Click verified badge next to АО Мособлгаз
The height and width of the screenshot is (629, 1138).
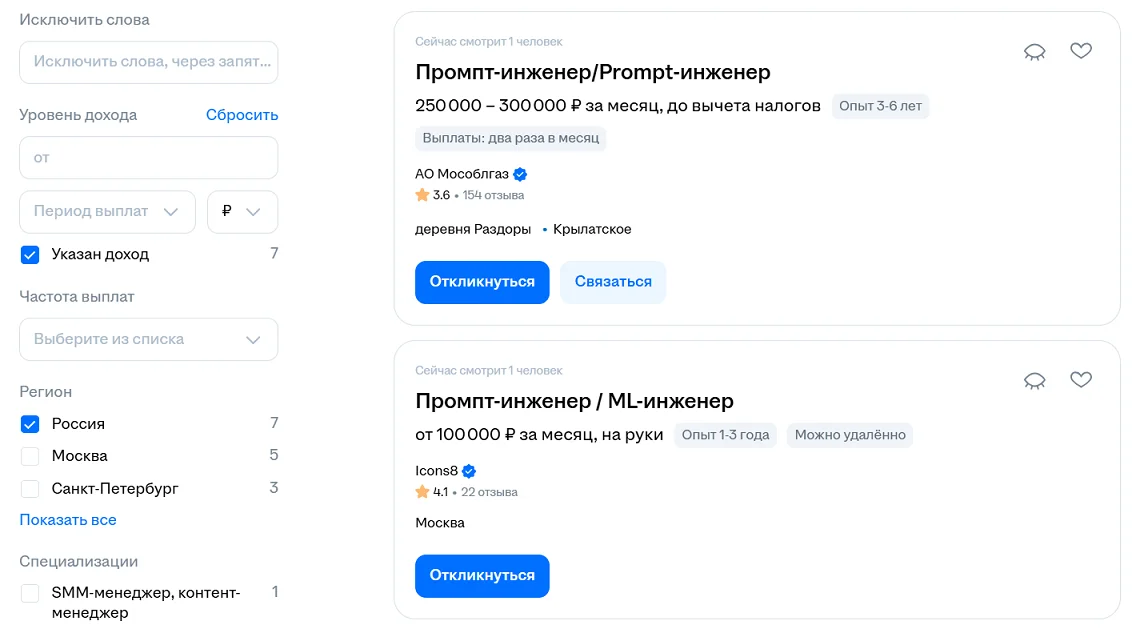coord(520,174)
